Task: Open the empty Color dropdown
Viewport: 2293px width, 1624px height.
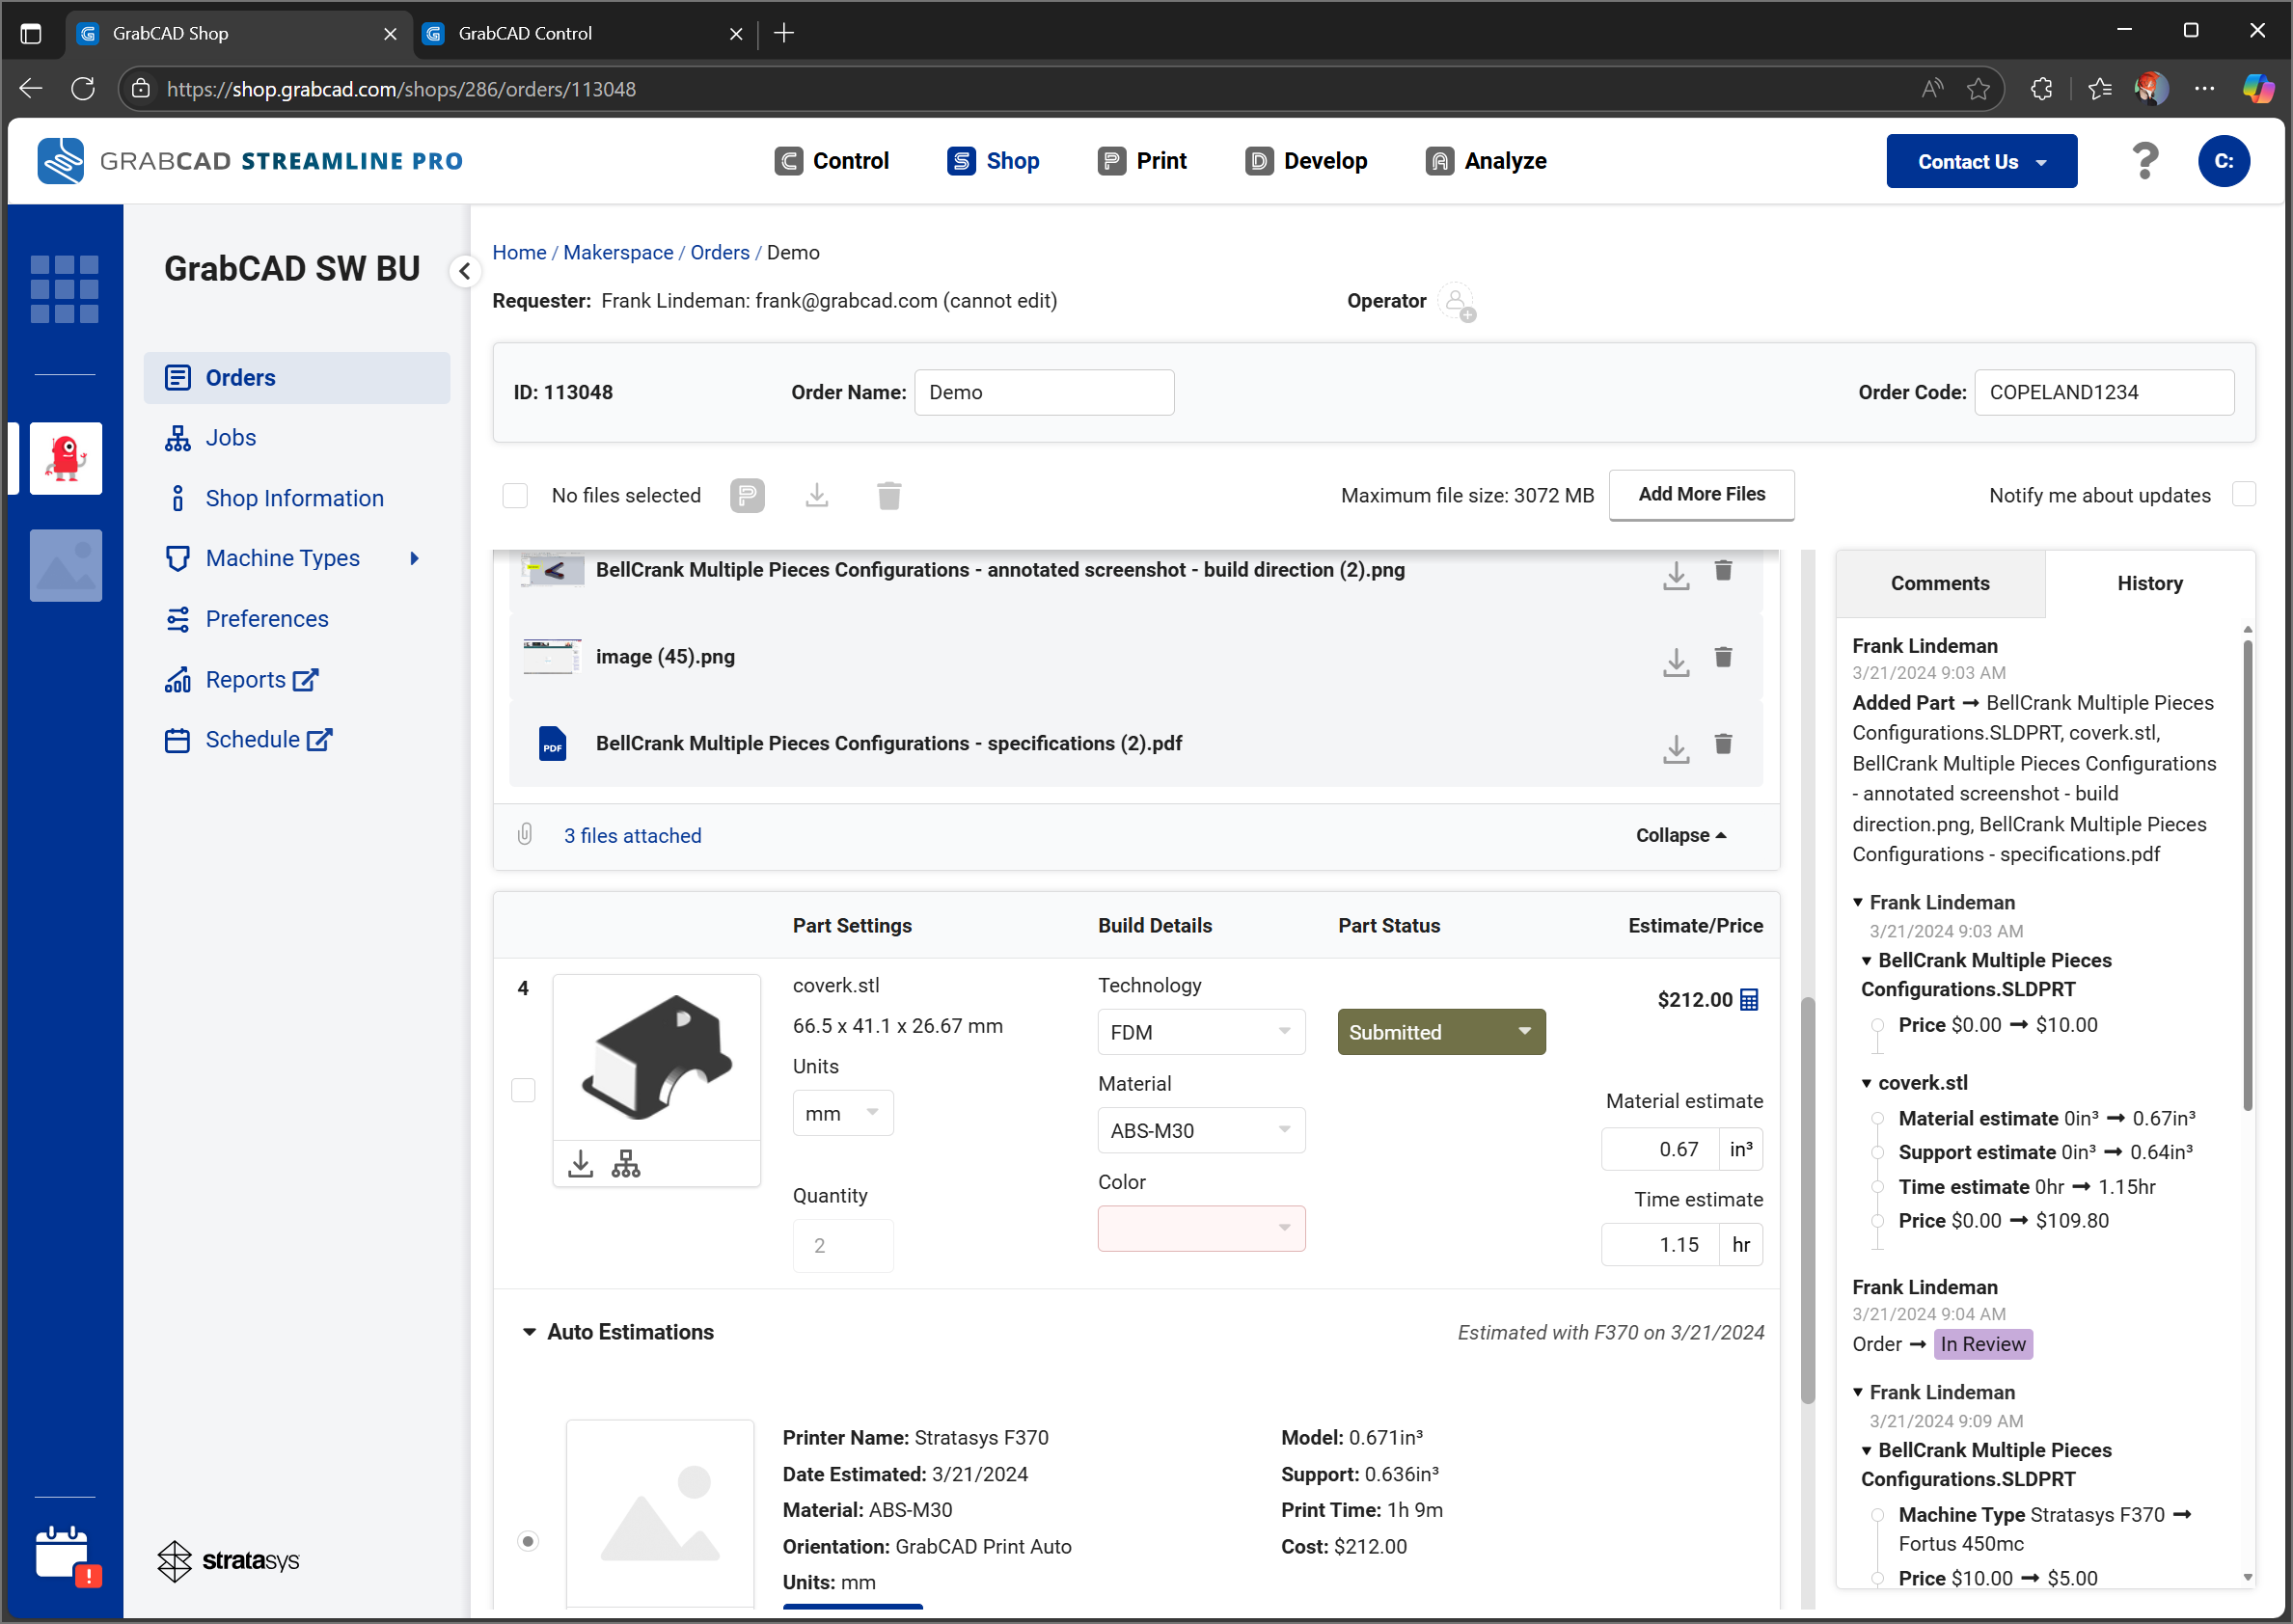Action: tap(1201, 1228)
